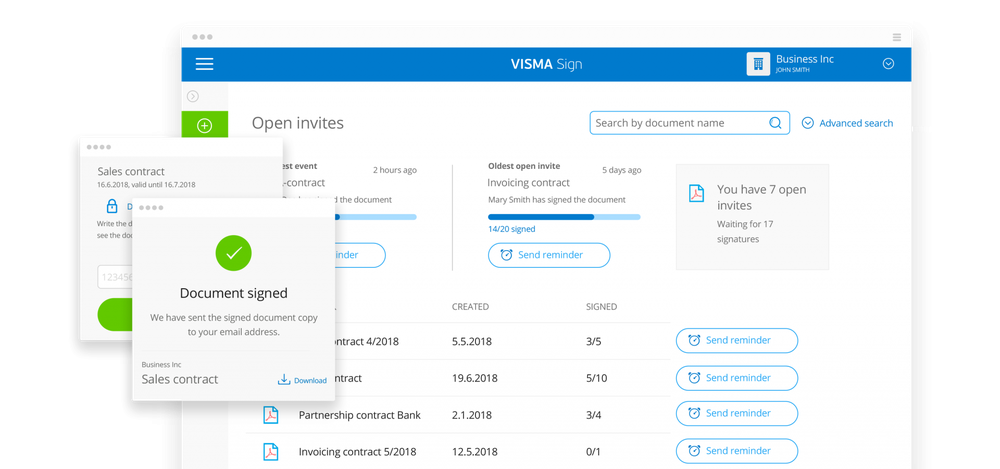1000x469 pixels.
Task: Click the browser menu icon top right
Action: 897,37
